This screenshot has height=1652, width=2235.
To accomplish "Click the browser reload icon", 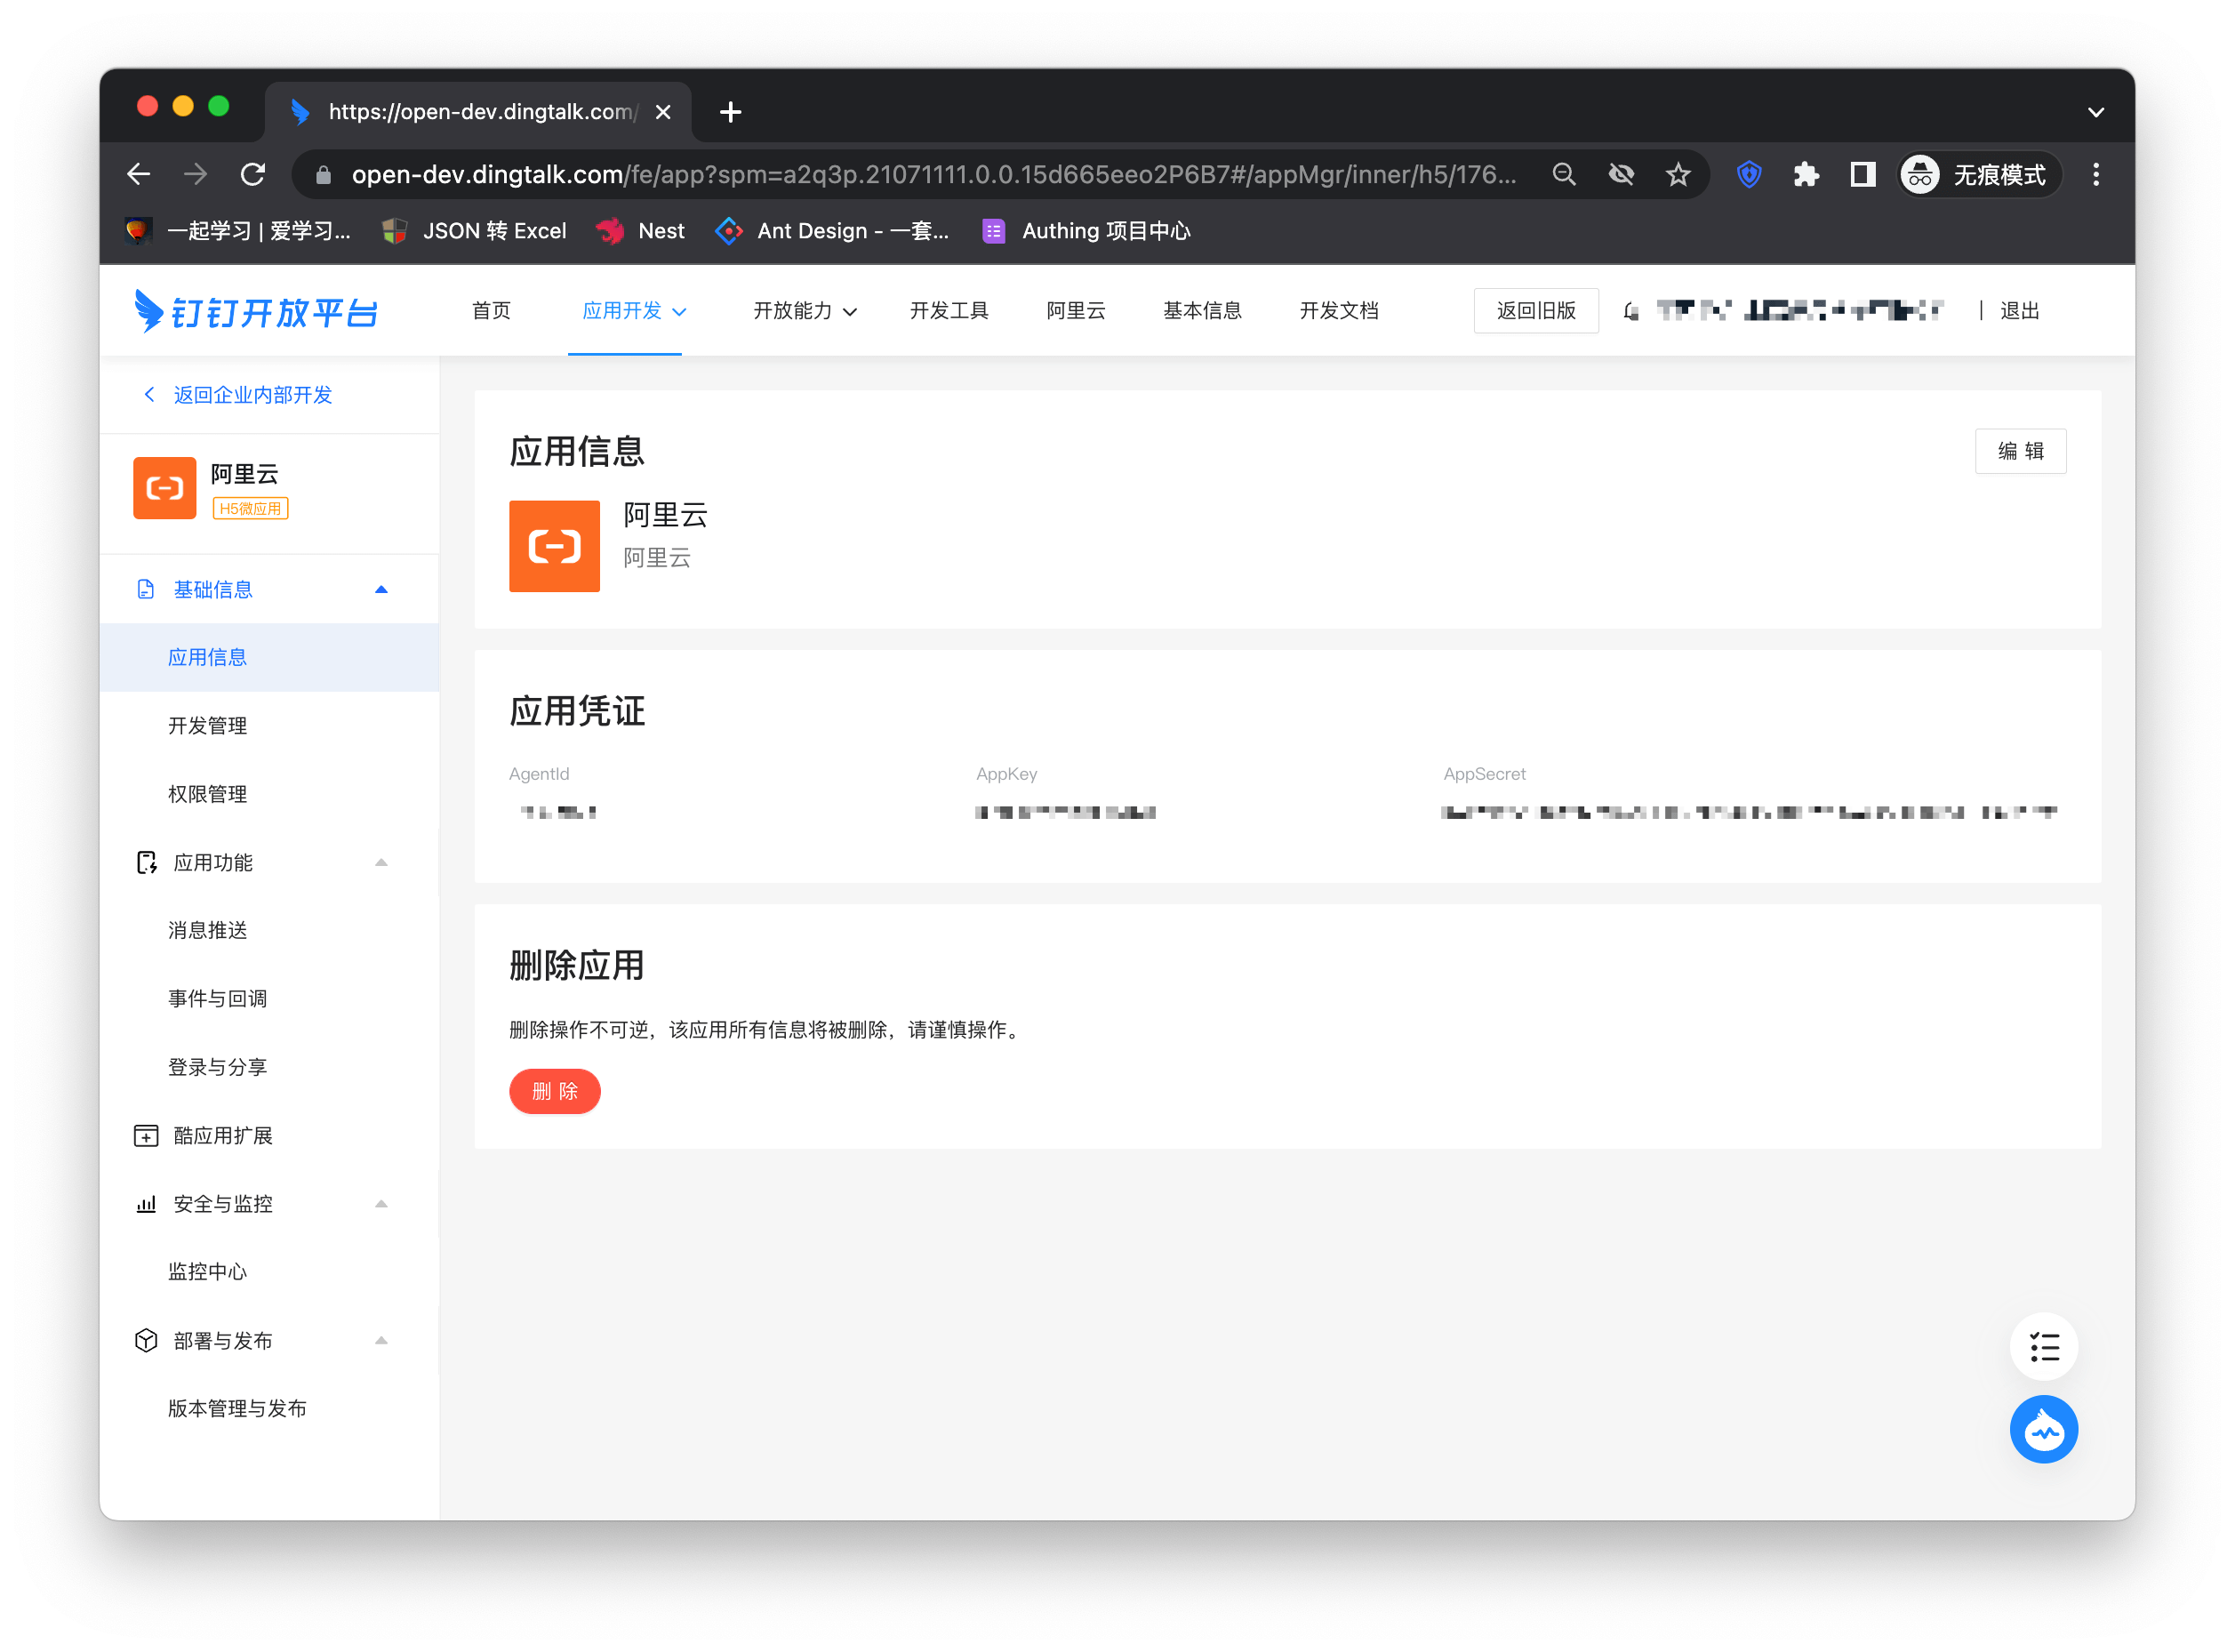I will (x=253, y=175).
